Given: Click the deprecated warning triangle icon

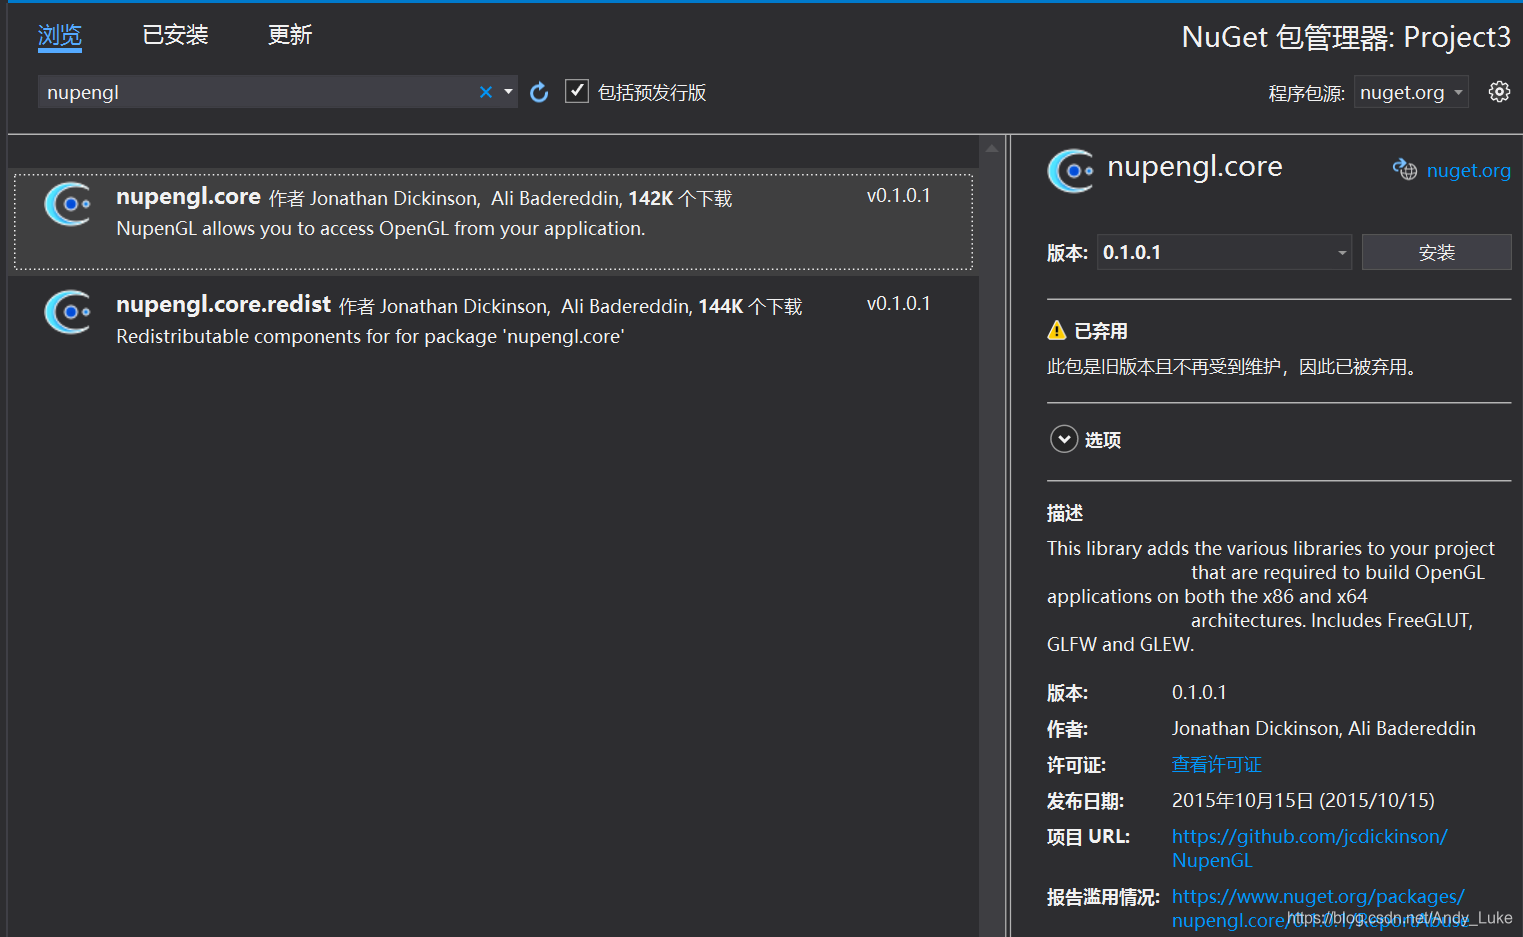Looking at the screenshot, I should (x=1057, y=330).
